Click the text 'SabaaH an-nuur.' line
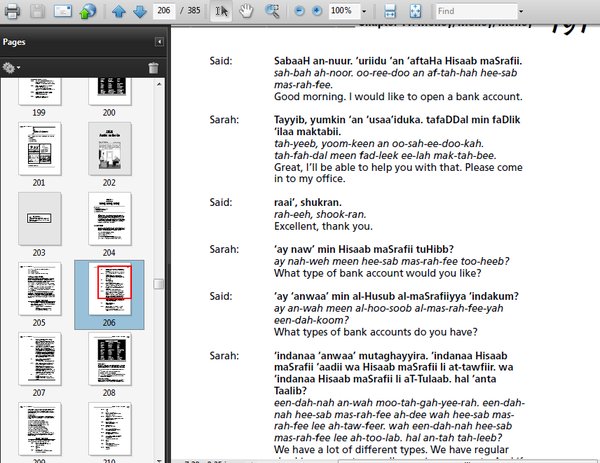600x463 pixels. [x=398, y=61]
